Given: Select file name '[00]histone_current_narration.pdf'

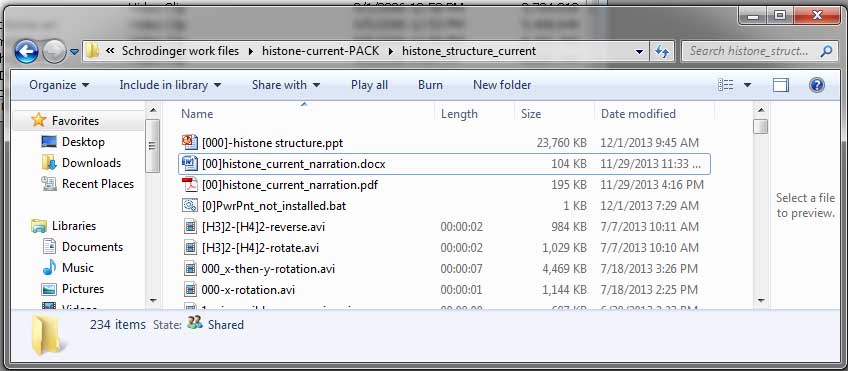Looking at the screenshot, I should [x=289, y=185].
